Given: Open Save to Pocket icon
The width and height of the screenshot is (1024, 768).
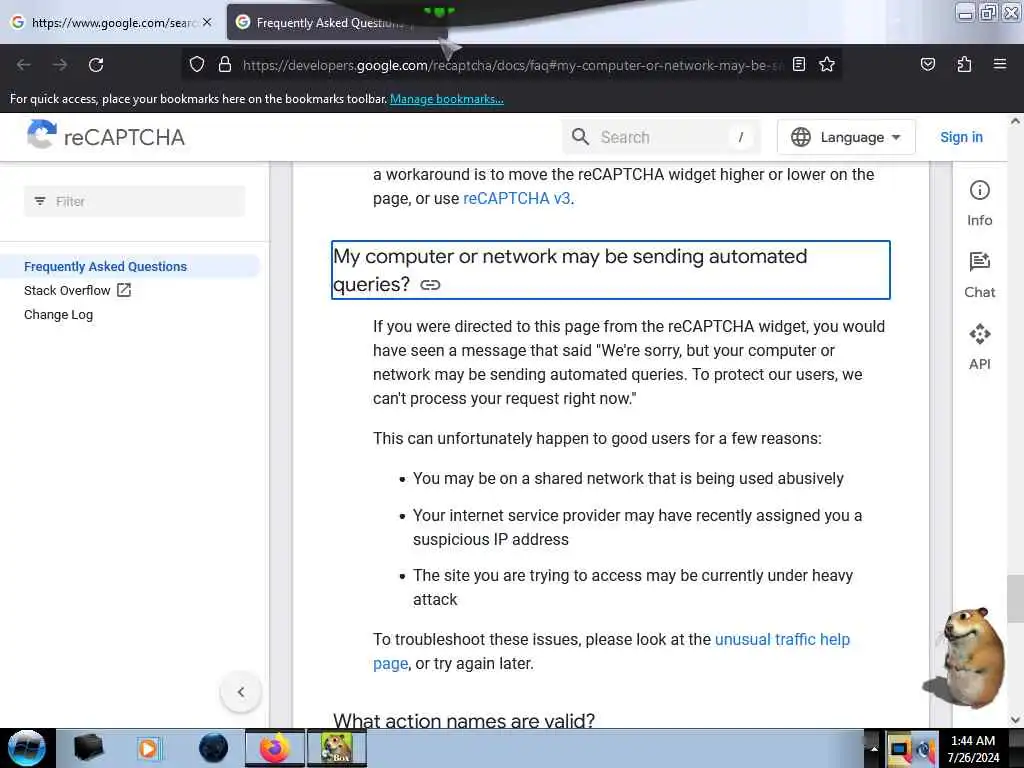Looking at the screenshot, I should tap(927, 64).
